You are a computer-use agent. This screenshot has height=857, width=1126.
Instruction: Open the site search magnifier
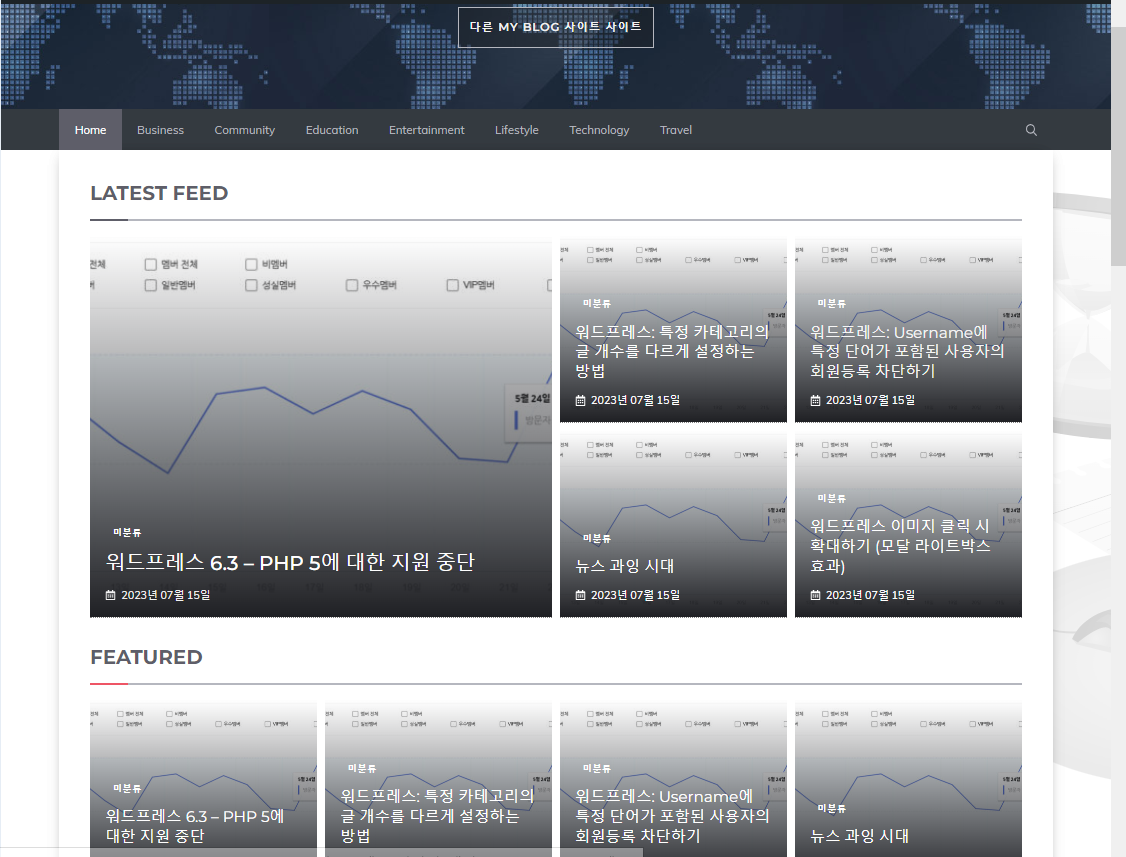pyautogui.click(x=1031, y=130)
